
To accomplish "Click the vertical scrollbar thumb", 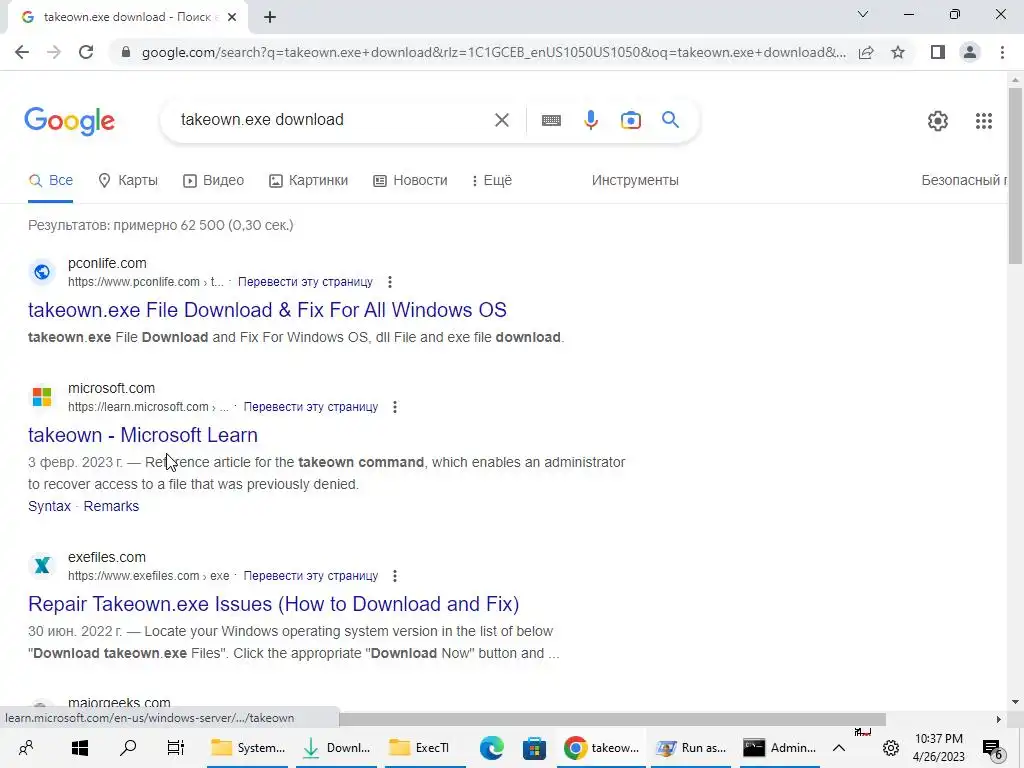I will 1015,175.
